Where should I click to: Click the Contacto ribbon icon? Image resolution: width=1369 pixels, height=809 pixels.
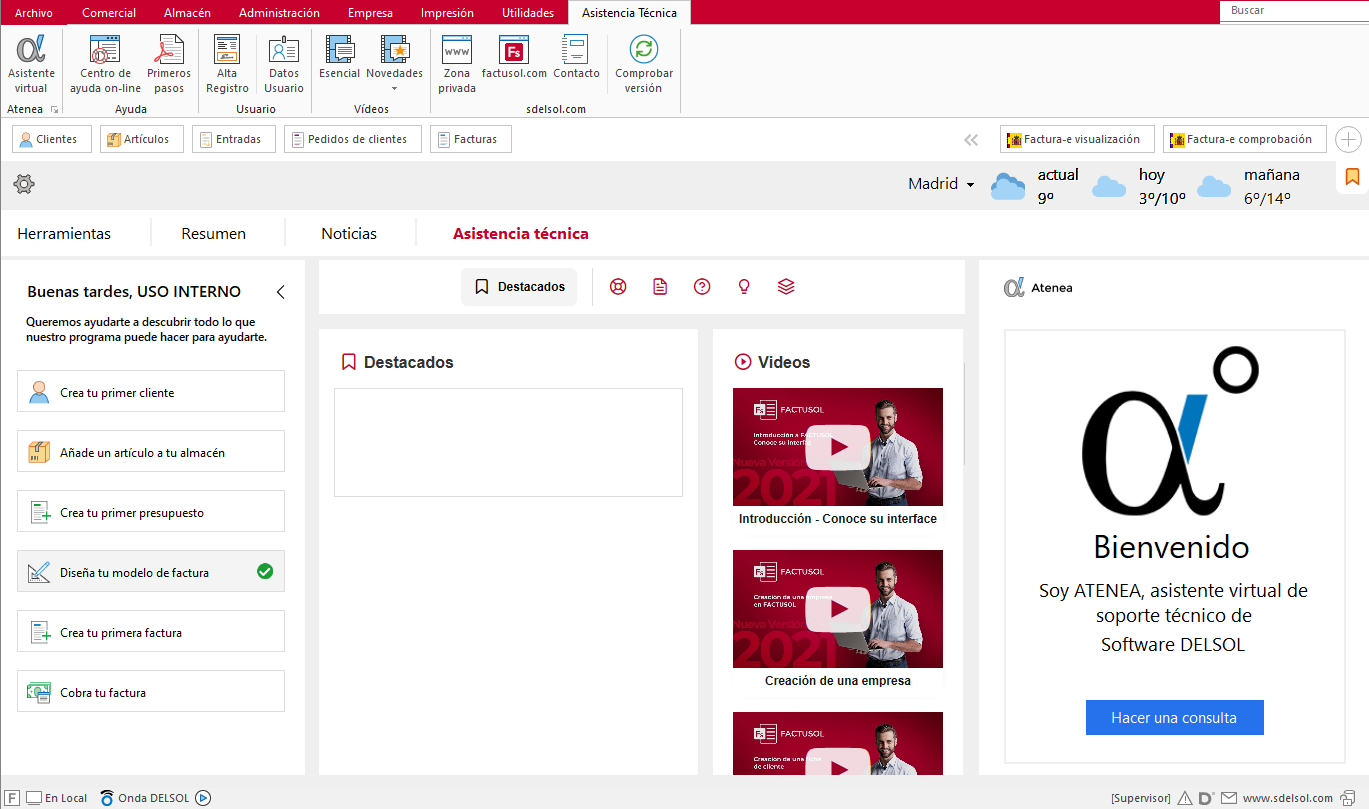(x=576, y=57)
